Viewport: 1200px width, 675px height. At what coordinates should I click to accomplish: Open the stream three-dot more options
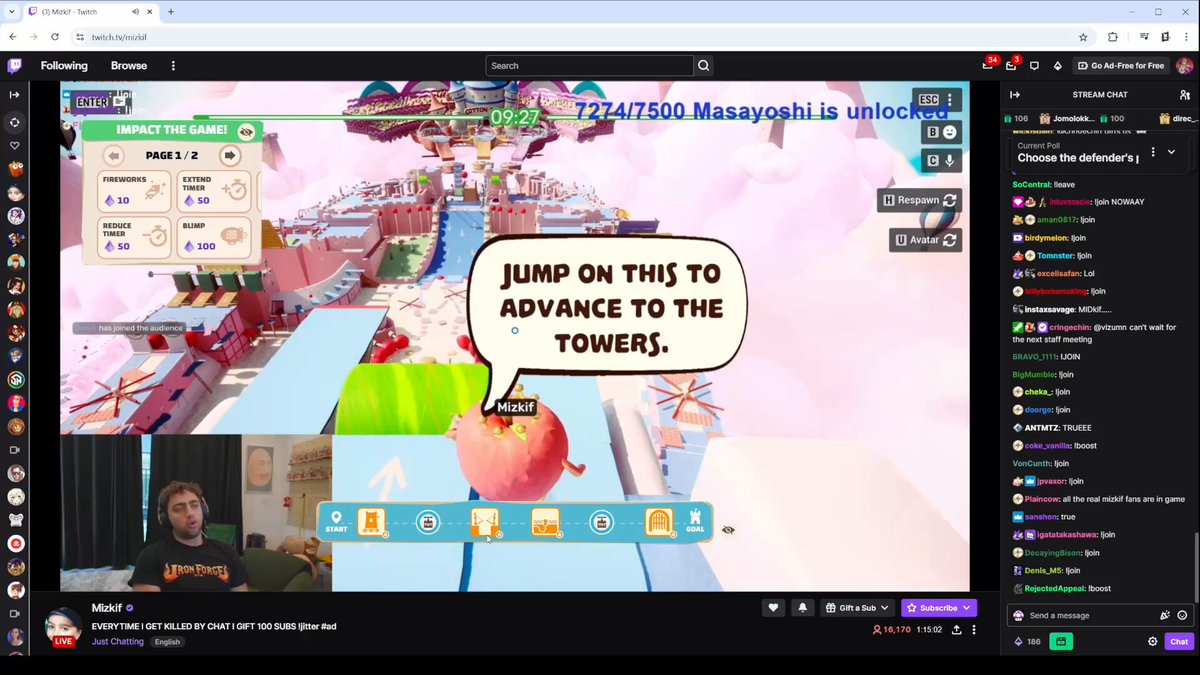[976, 630]
